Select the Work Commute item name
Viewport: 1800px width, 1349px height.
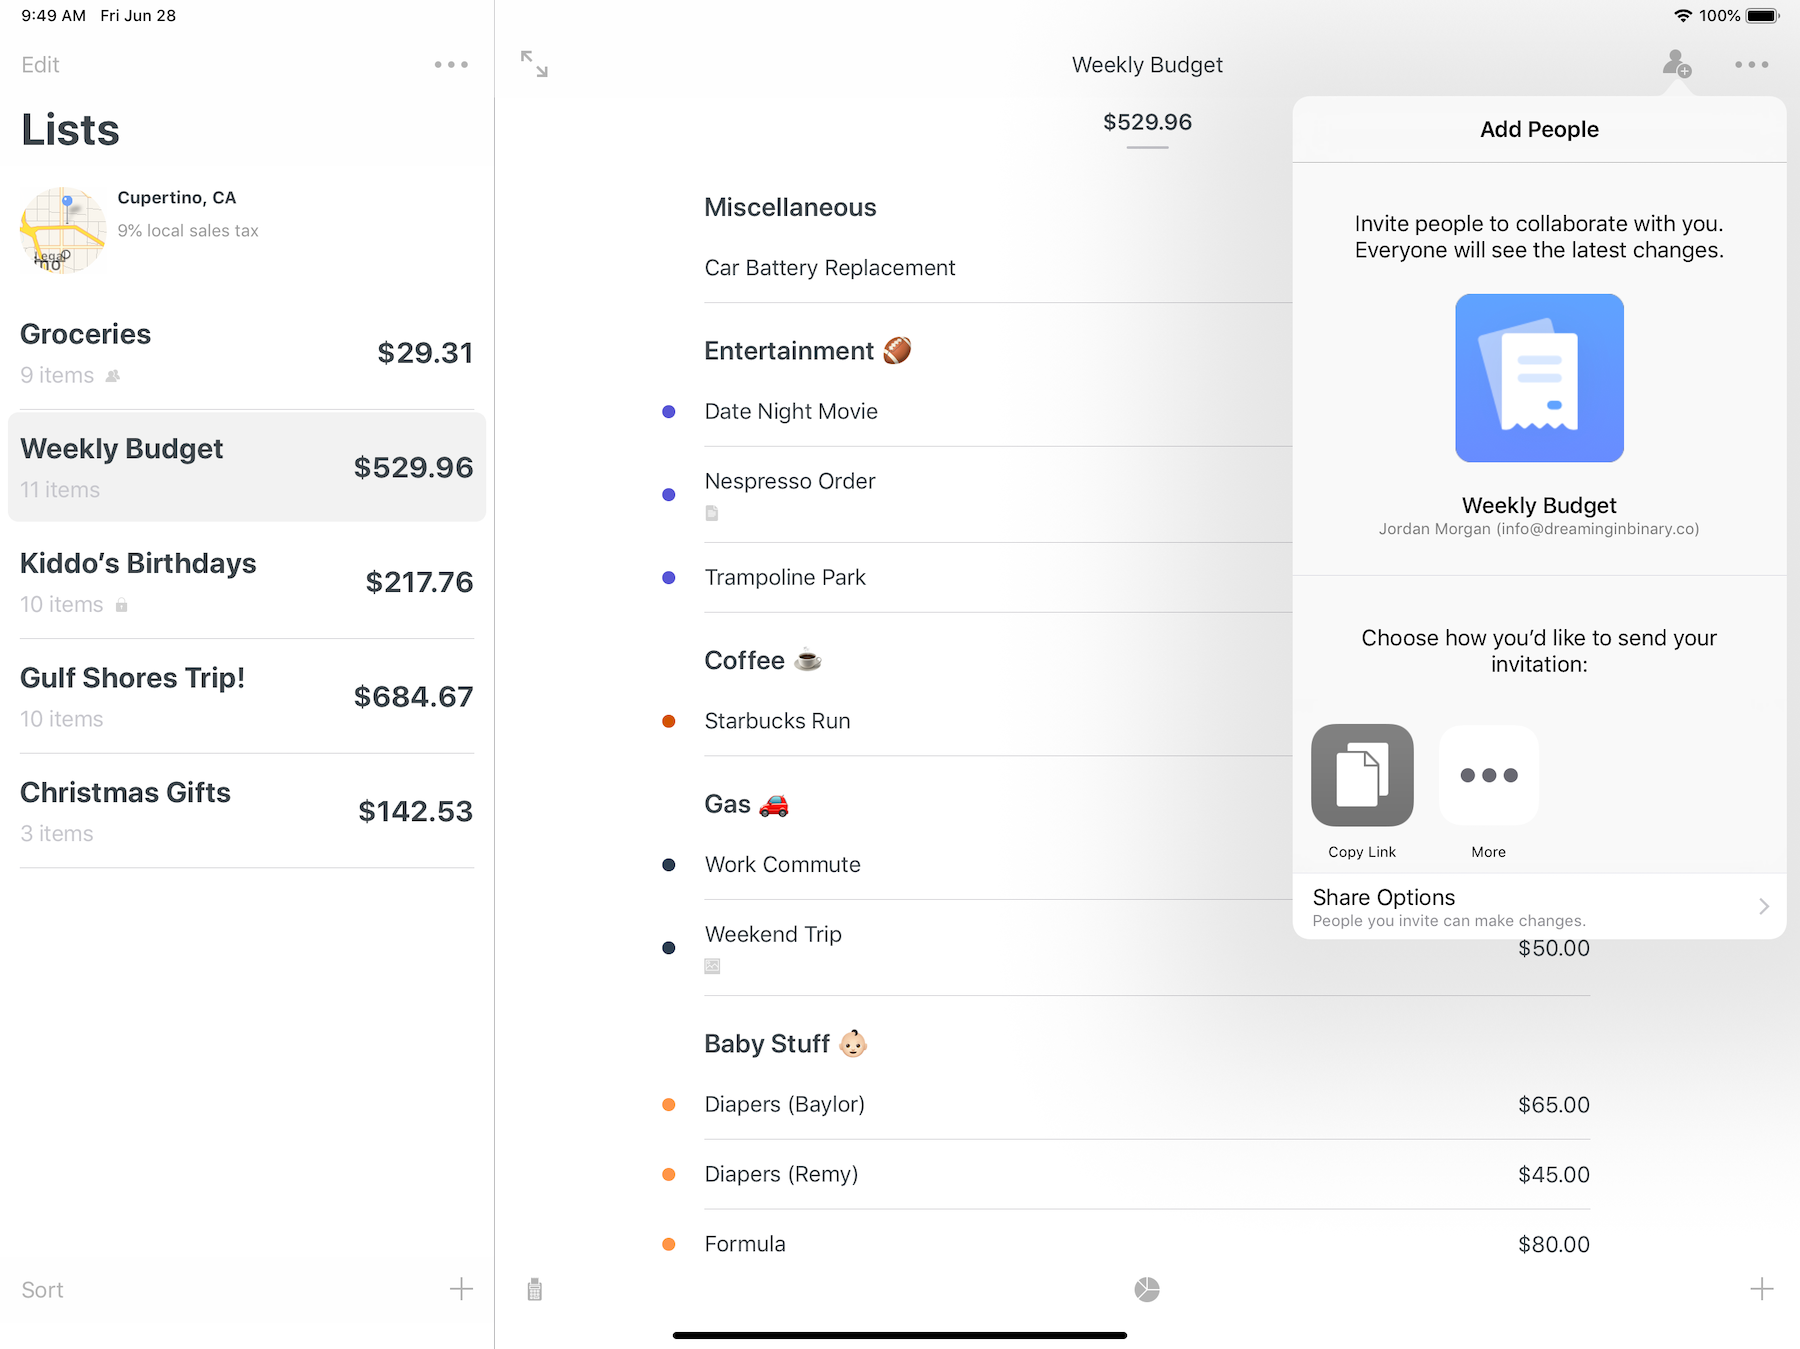(x=782, y=865)
